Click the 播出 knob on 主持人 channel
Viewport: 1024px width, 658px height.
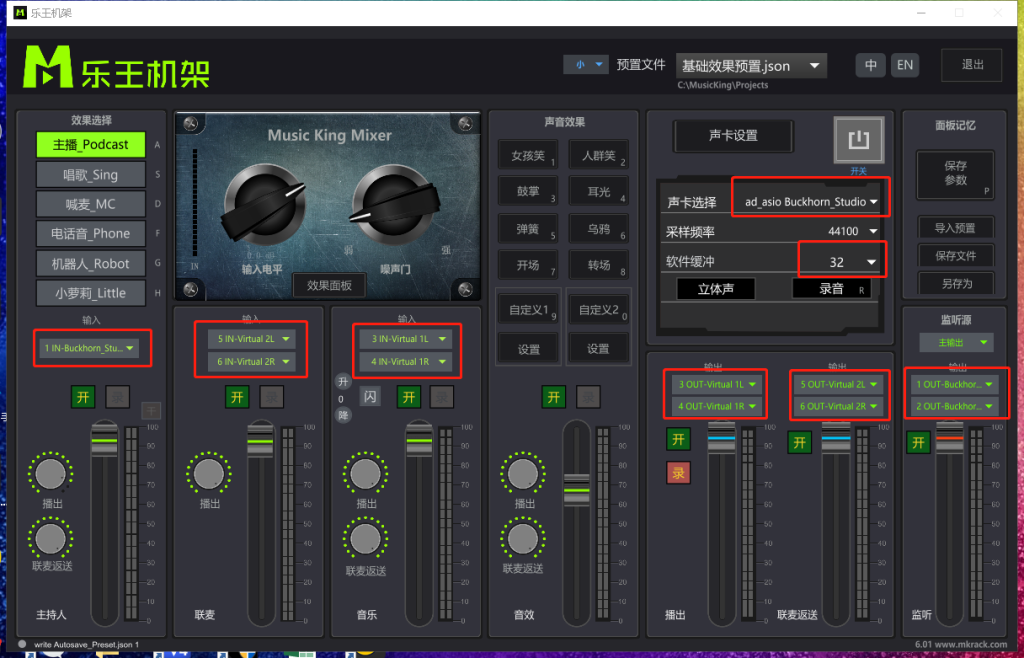50,475
